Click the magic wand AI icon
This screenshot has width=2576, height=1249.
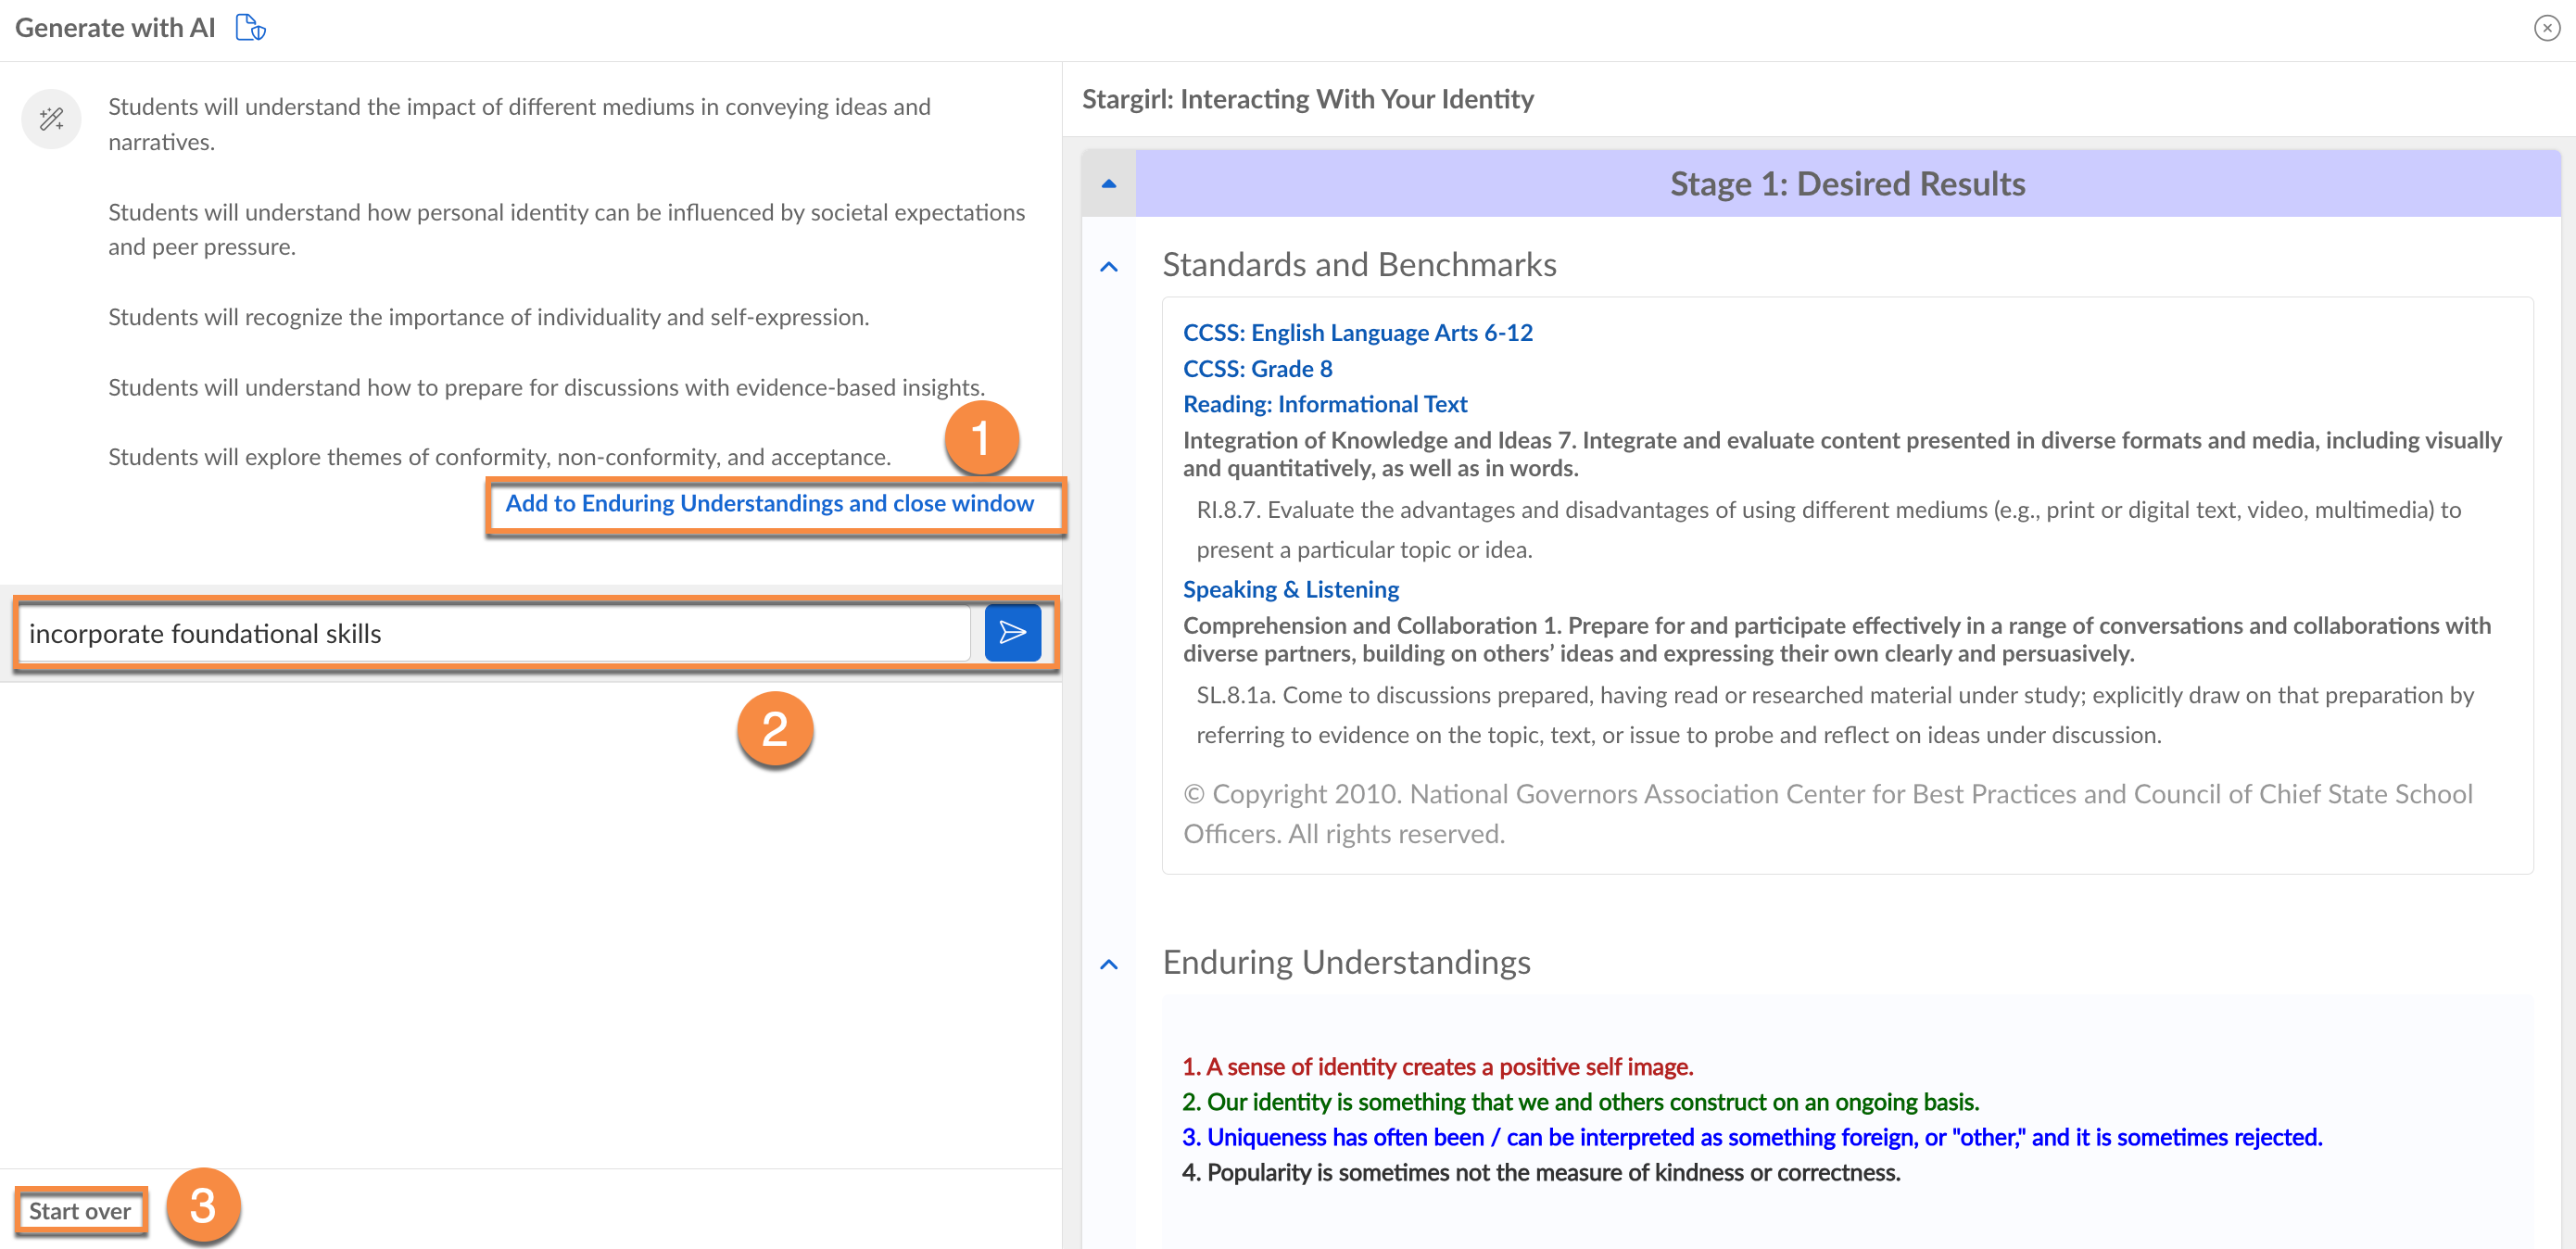51,120
